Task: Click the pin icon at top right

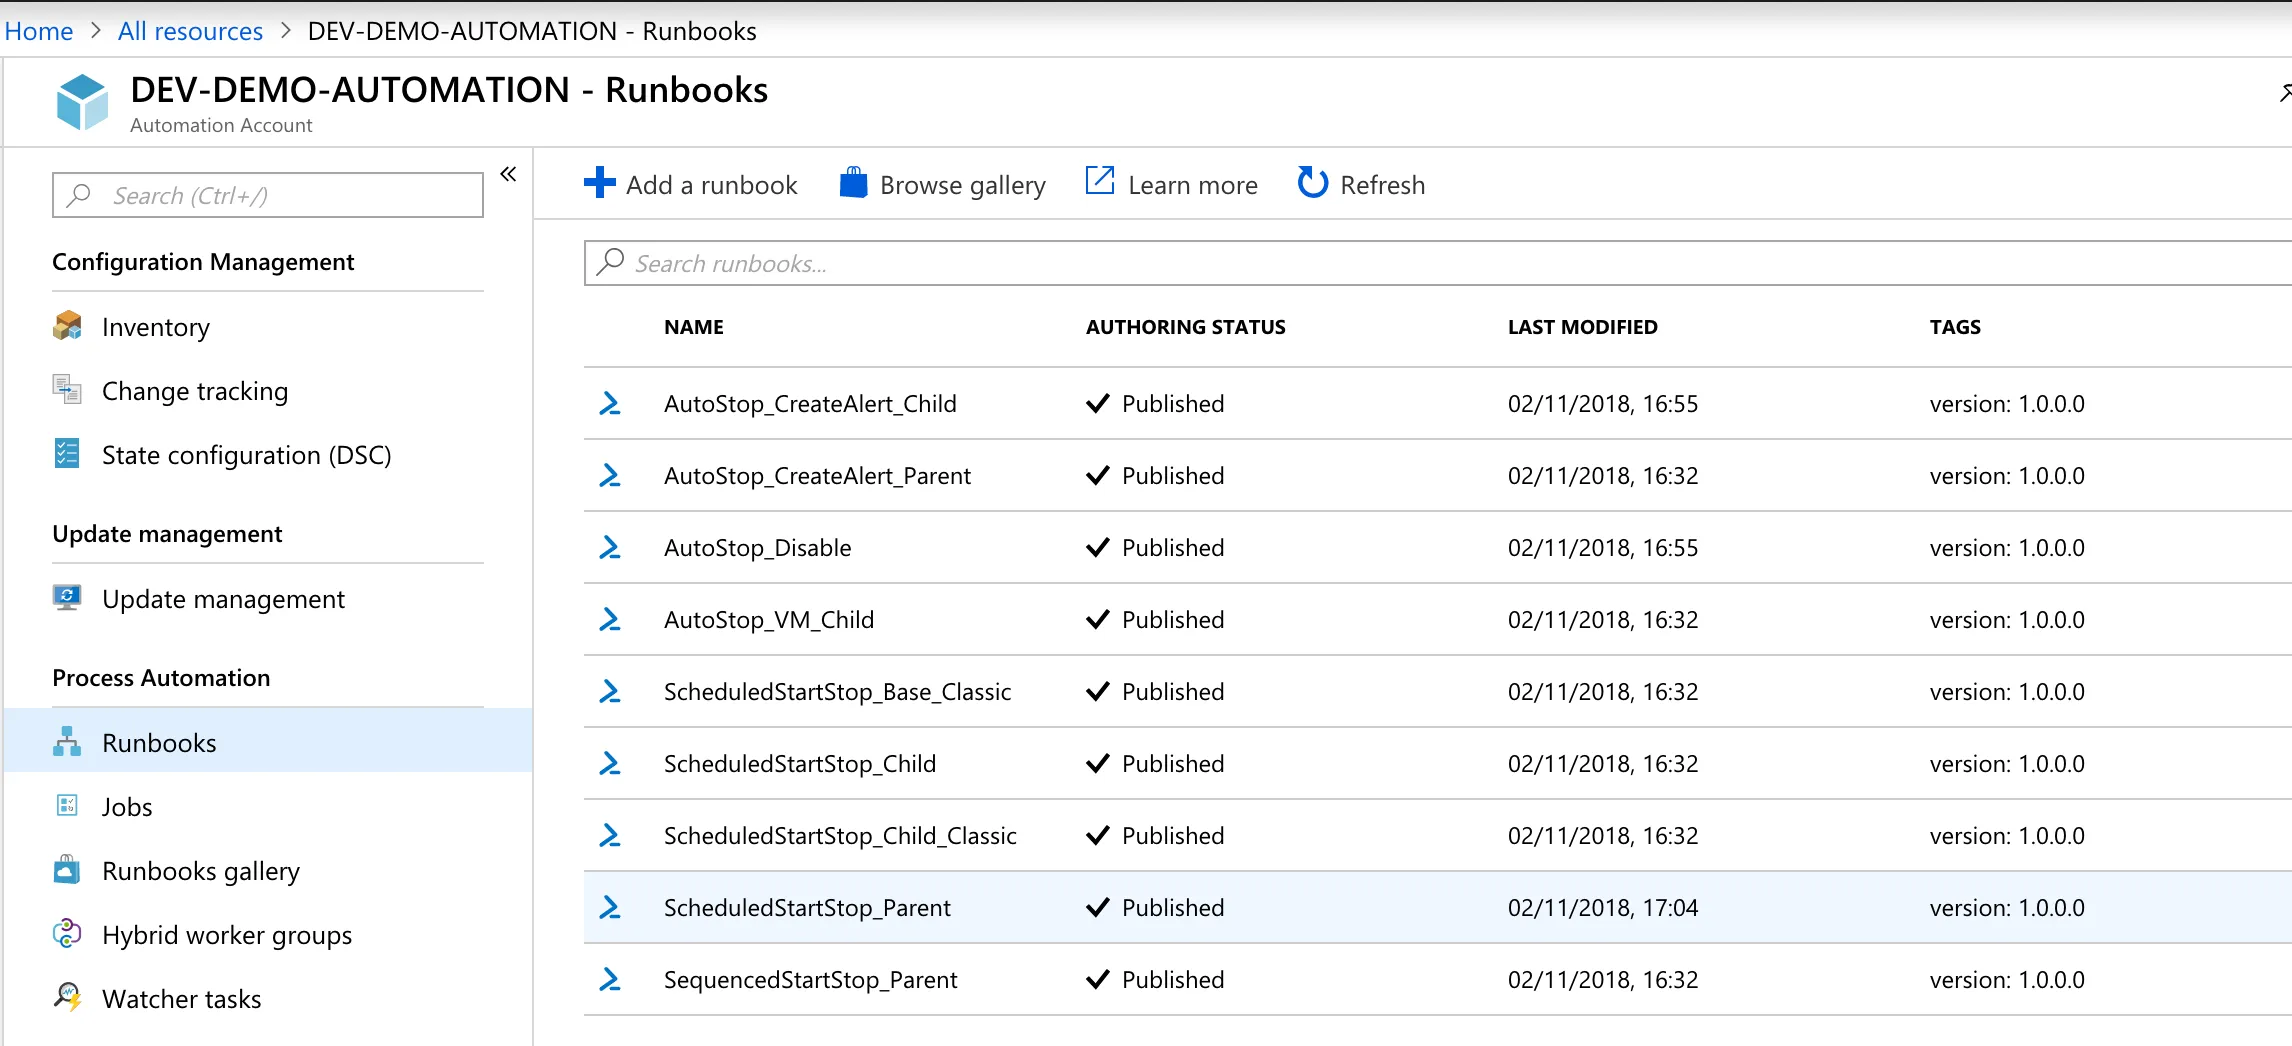Action: pos(2285,92)
